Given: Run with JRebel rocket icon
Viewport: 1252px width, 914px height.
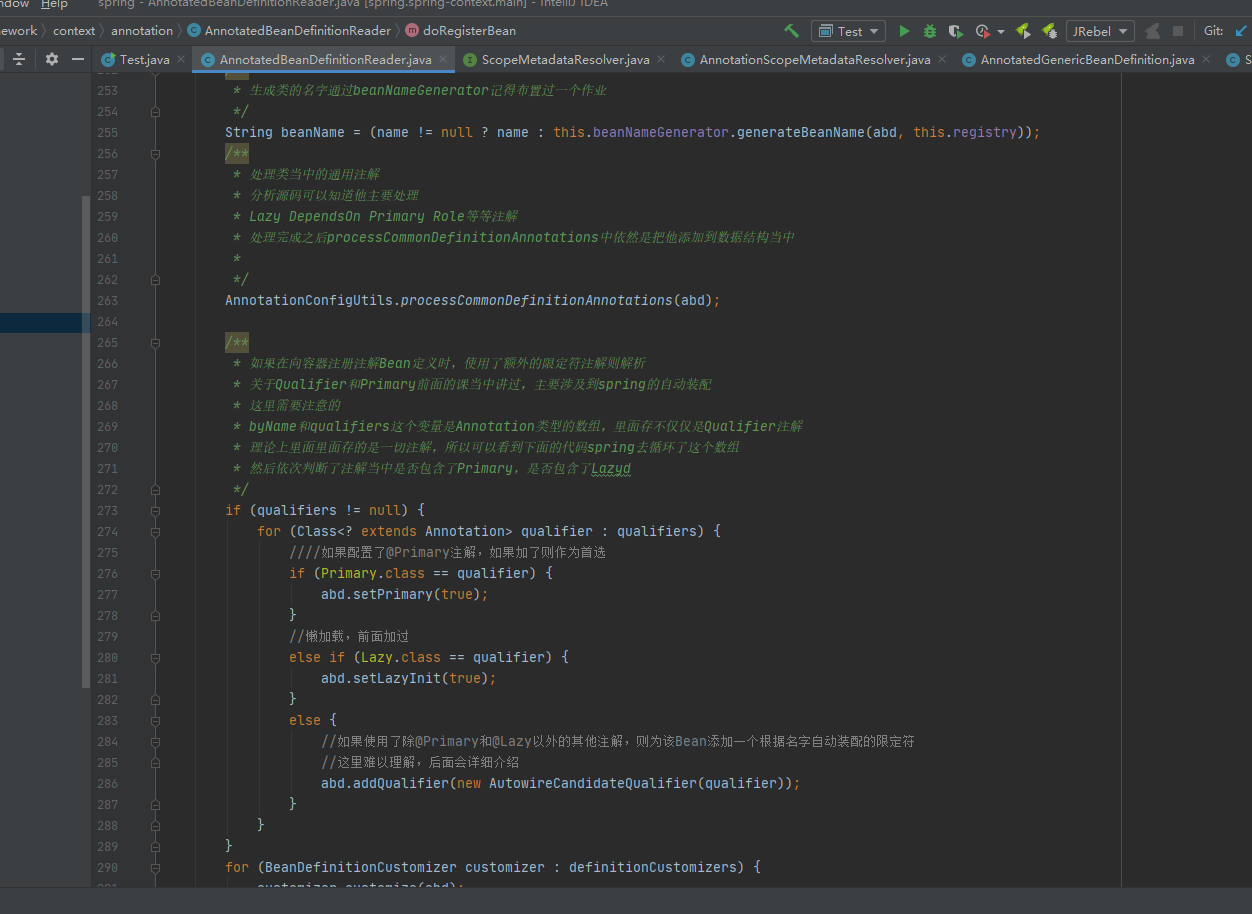Looking at the screenshot, I should 1023,31.
